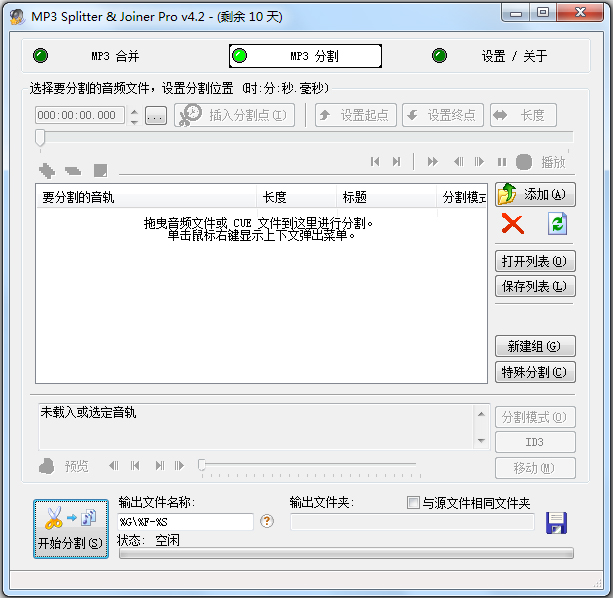Viewport: 613px width, 598px height.
Task: Click 保存列表 (L) button
Action: 535,286
